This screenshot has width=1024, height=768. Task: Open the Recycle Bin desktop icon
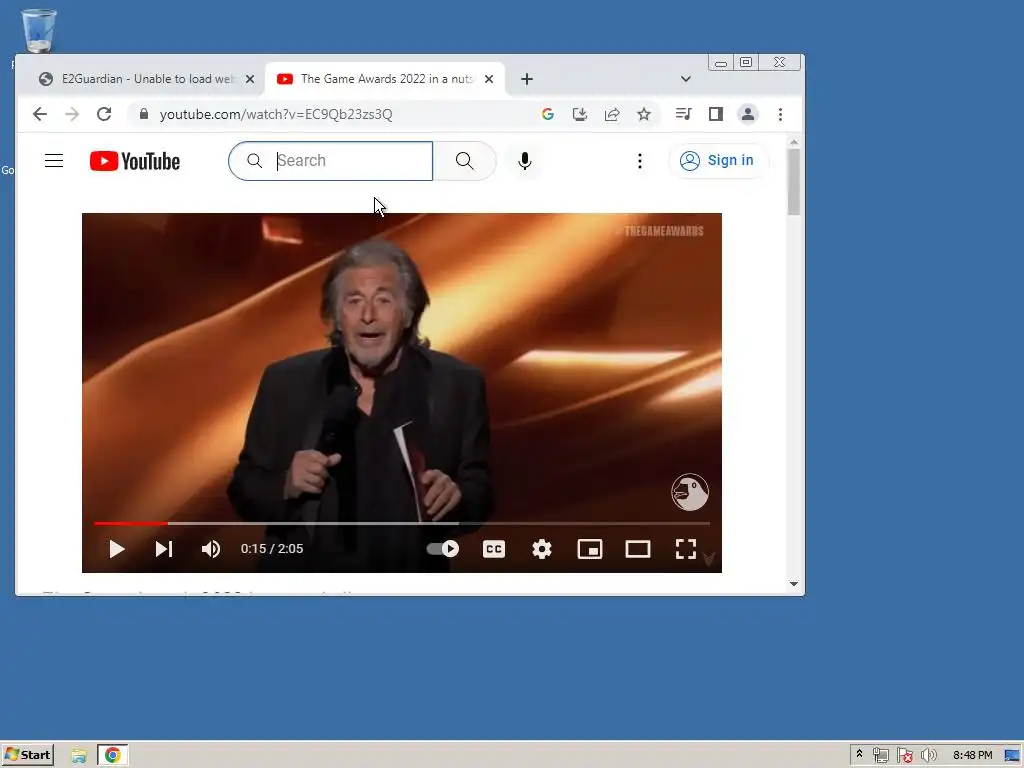point(39,30)
